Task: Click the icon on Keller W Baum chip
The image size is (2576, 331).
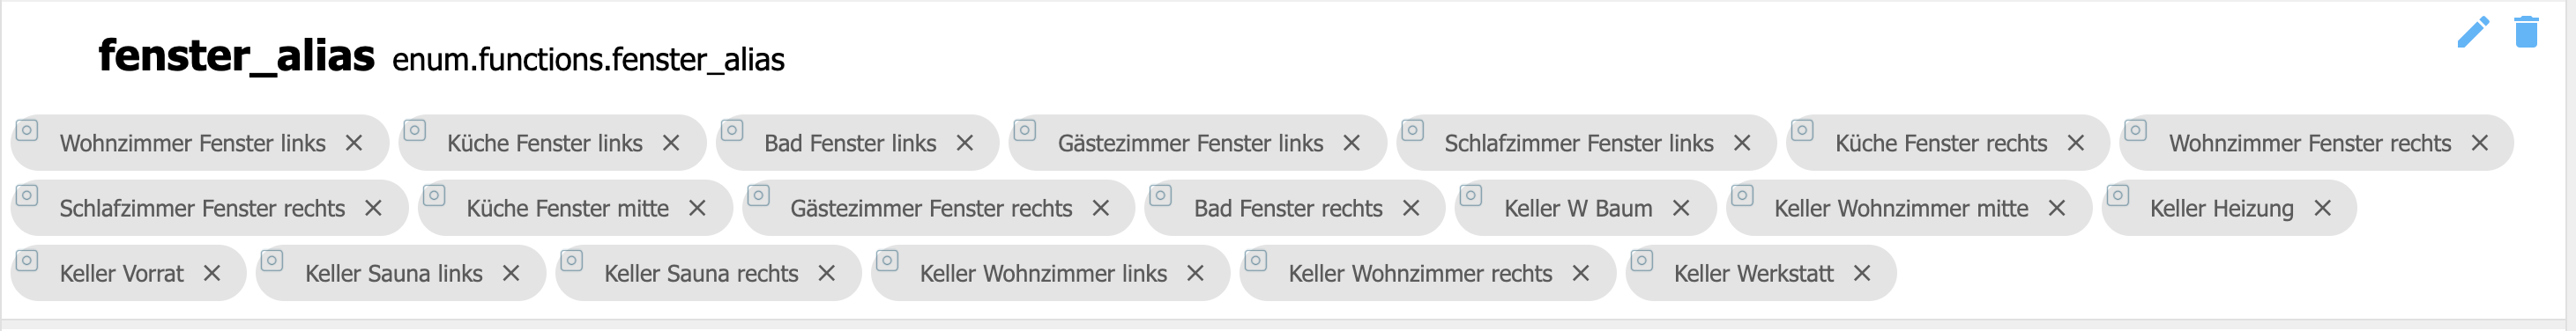Action: [1471, 195]
